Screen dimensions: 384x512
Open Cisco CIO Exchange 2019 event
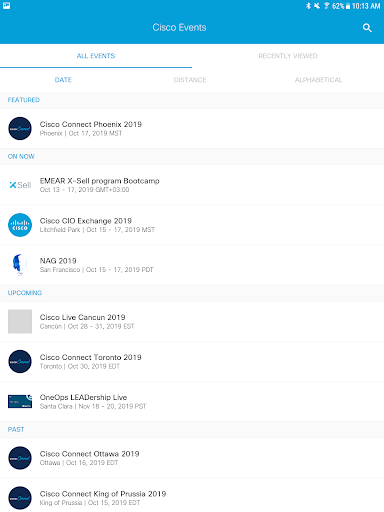[x=192, y=225]
